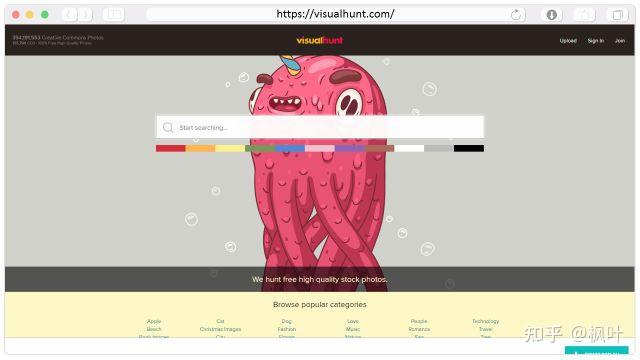
Task: Click the address bar URL
Action: pos(335,14)
